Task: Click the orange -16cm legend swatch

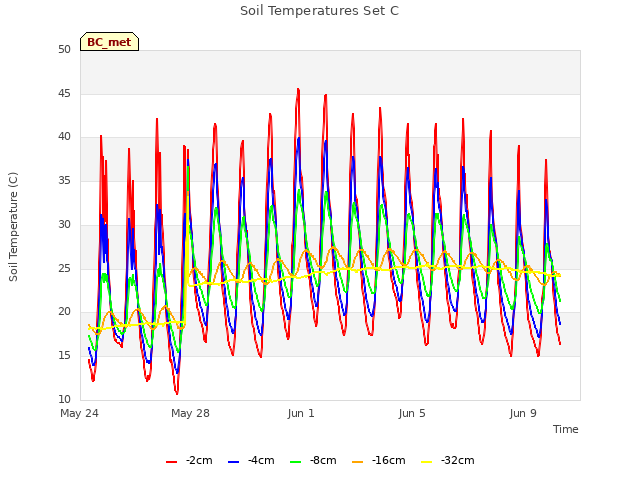Action: pos(358,462)
